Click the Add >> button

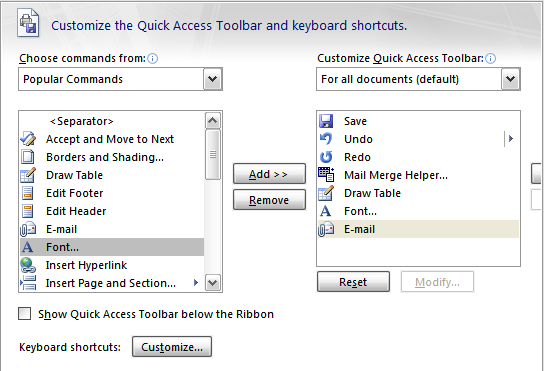[269, 174]
